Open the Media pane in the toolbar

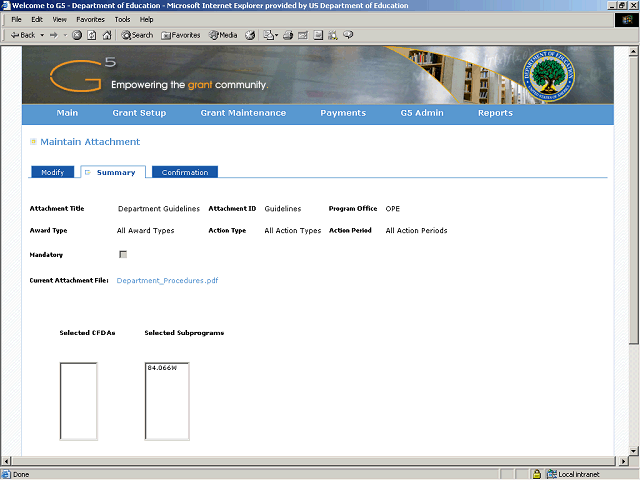tap(223, 35)
